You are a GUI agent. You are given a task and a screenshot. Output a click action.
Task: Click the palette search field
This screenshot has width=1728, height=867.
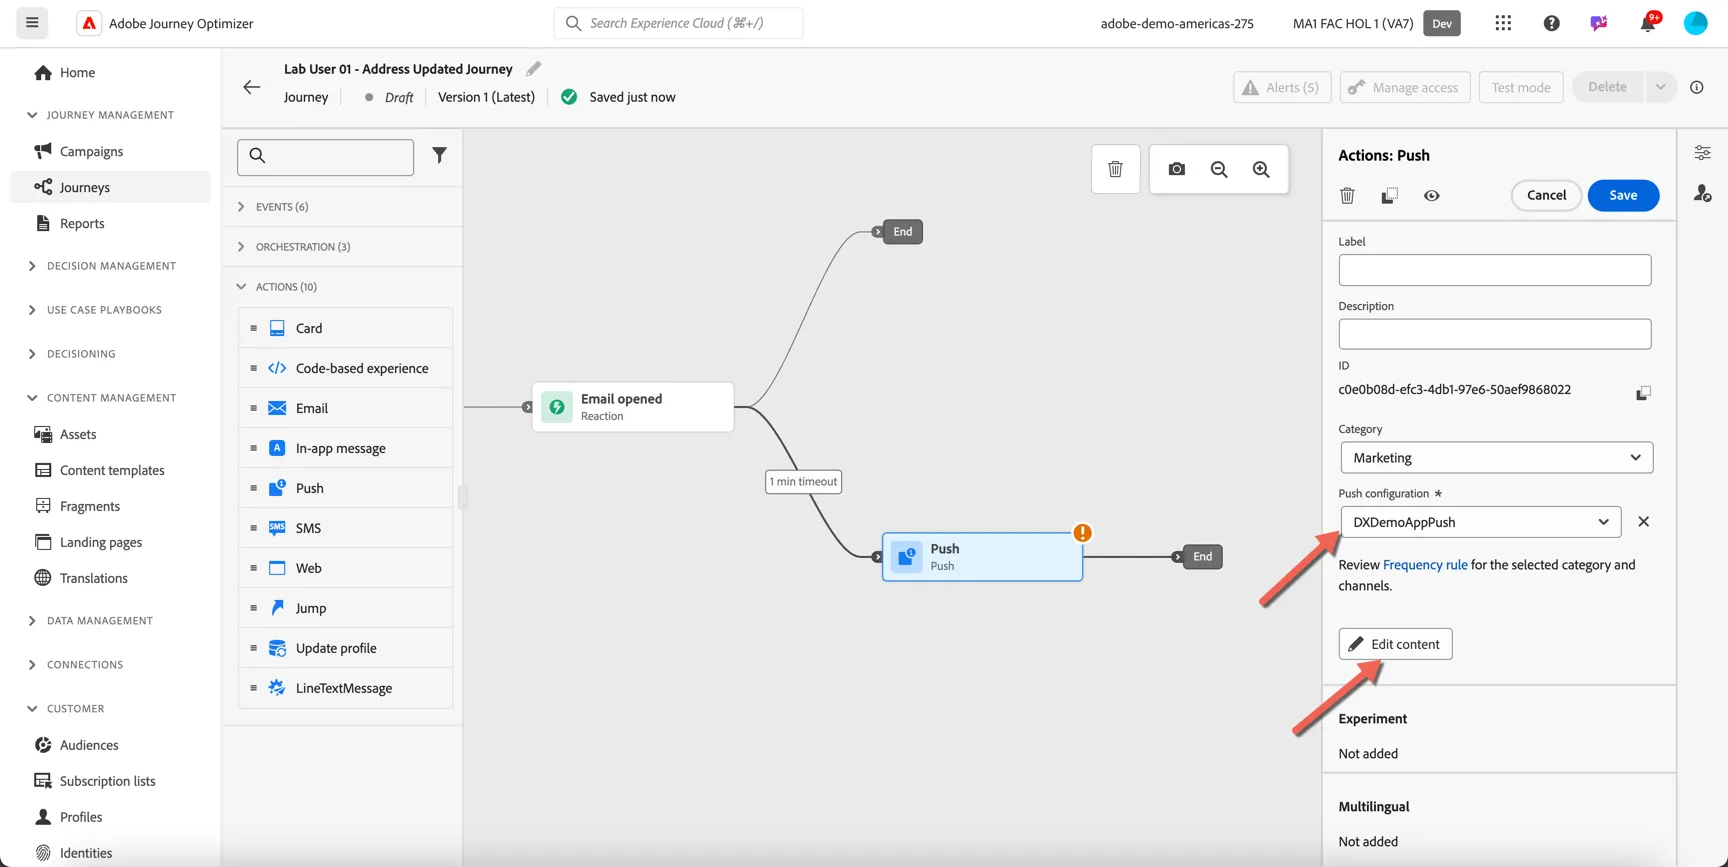[325, 157]
